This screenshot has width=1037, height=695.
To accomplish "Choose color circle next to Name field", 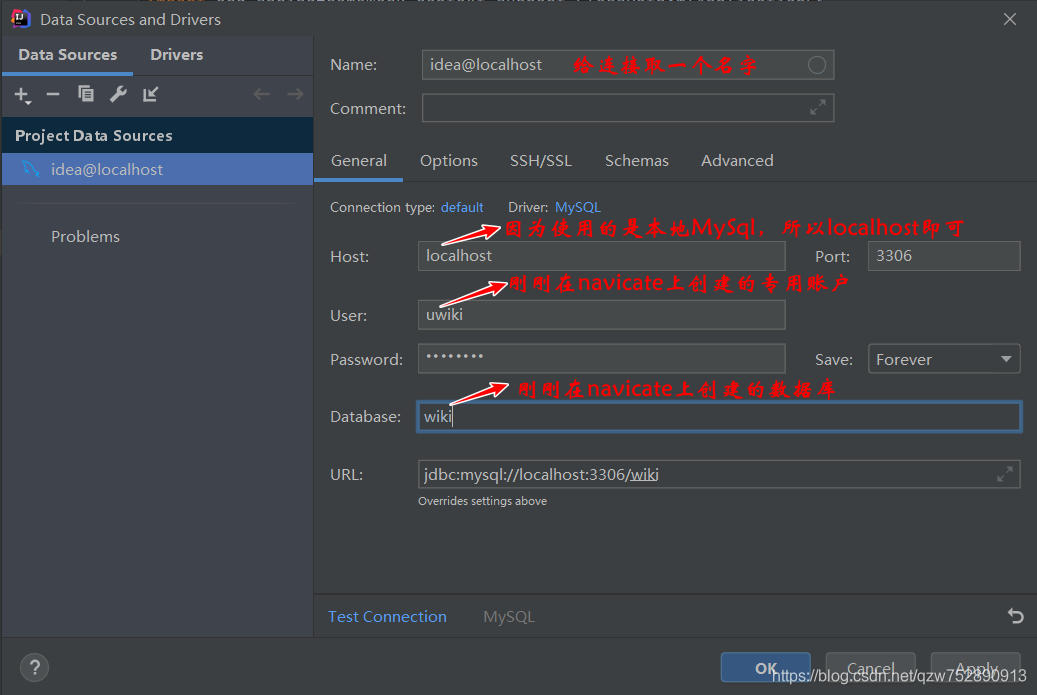I will [x=817, y=65].
